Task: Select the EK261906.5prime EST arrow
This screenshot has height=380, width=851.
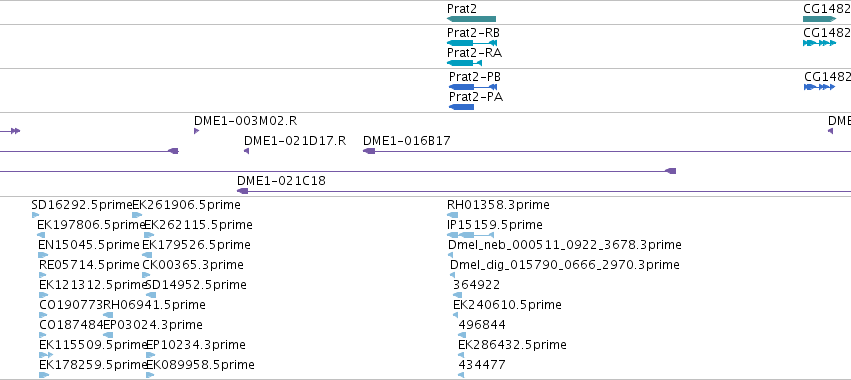Action: click(x=137, y=215)
